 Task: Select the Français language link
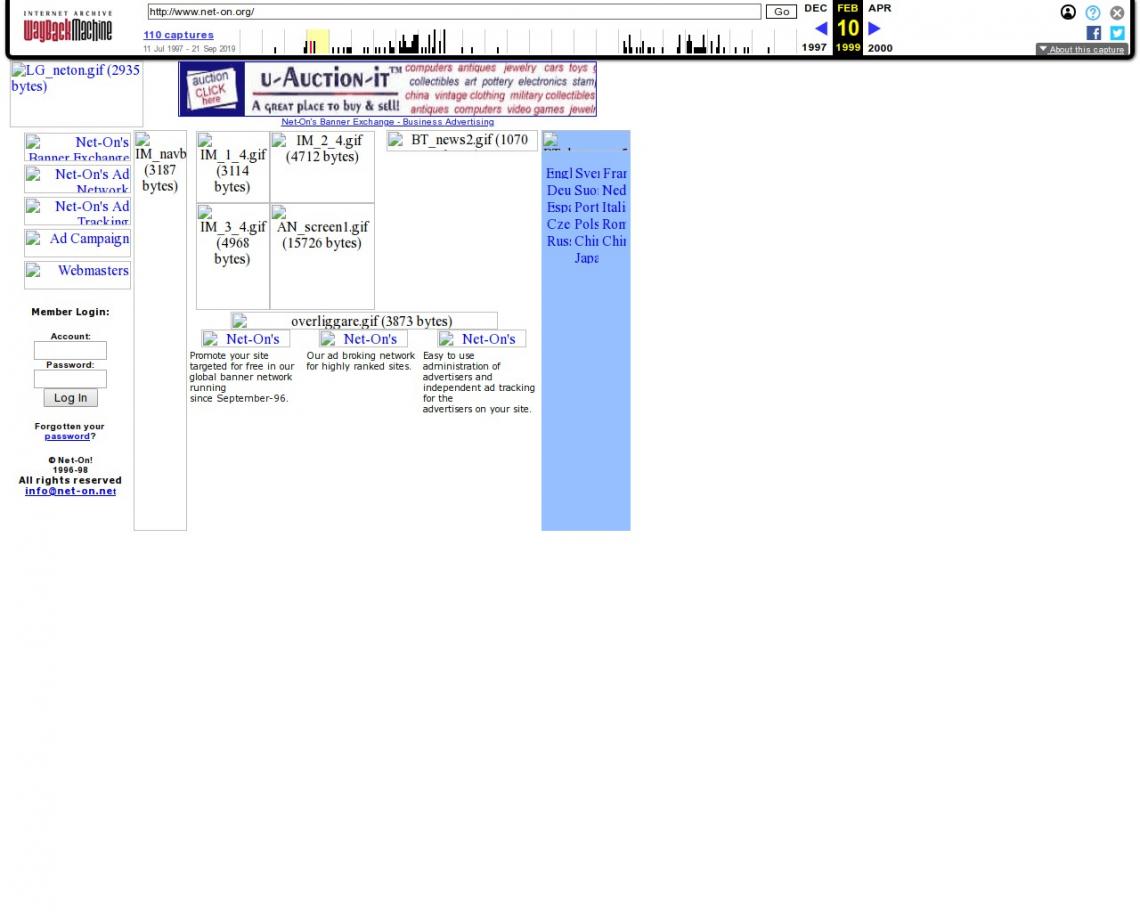[614, 173]
